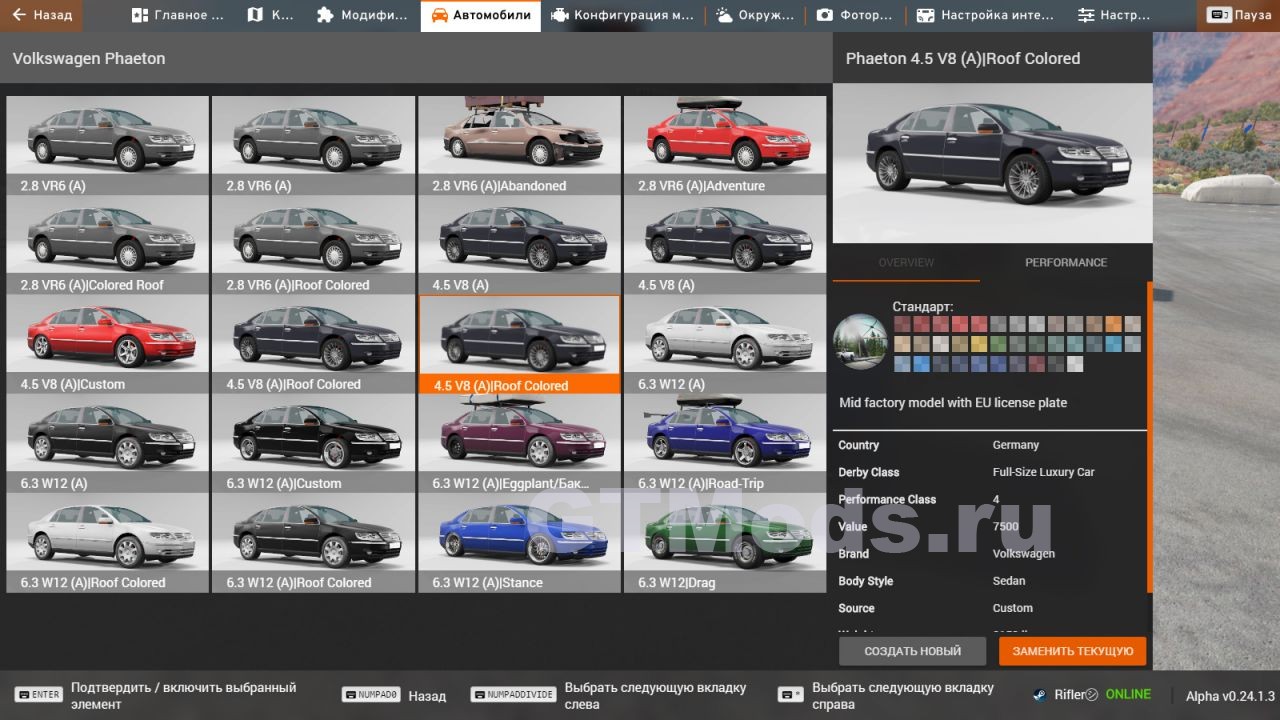
Task: Select the red 2.8 VR6 (A)|Adventure car
Action: [724, 145]
